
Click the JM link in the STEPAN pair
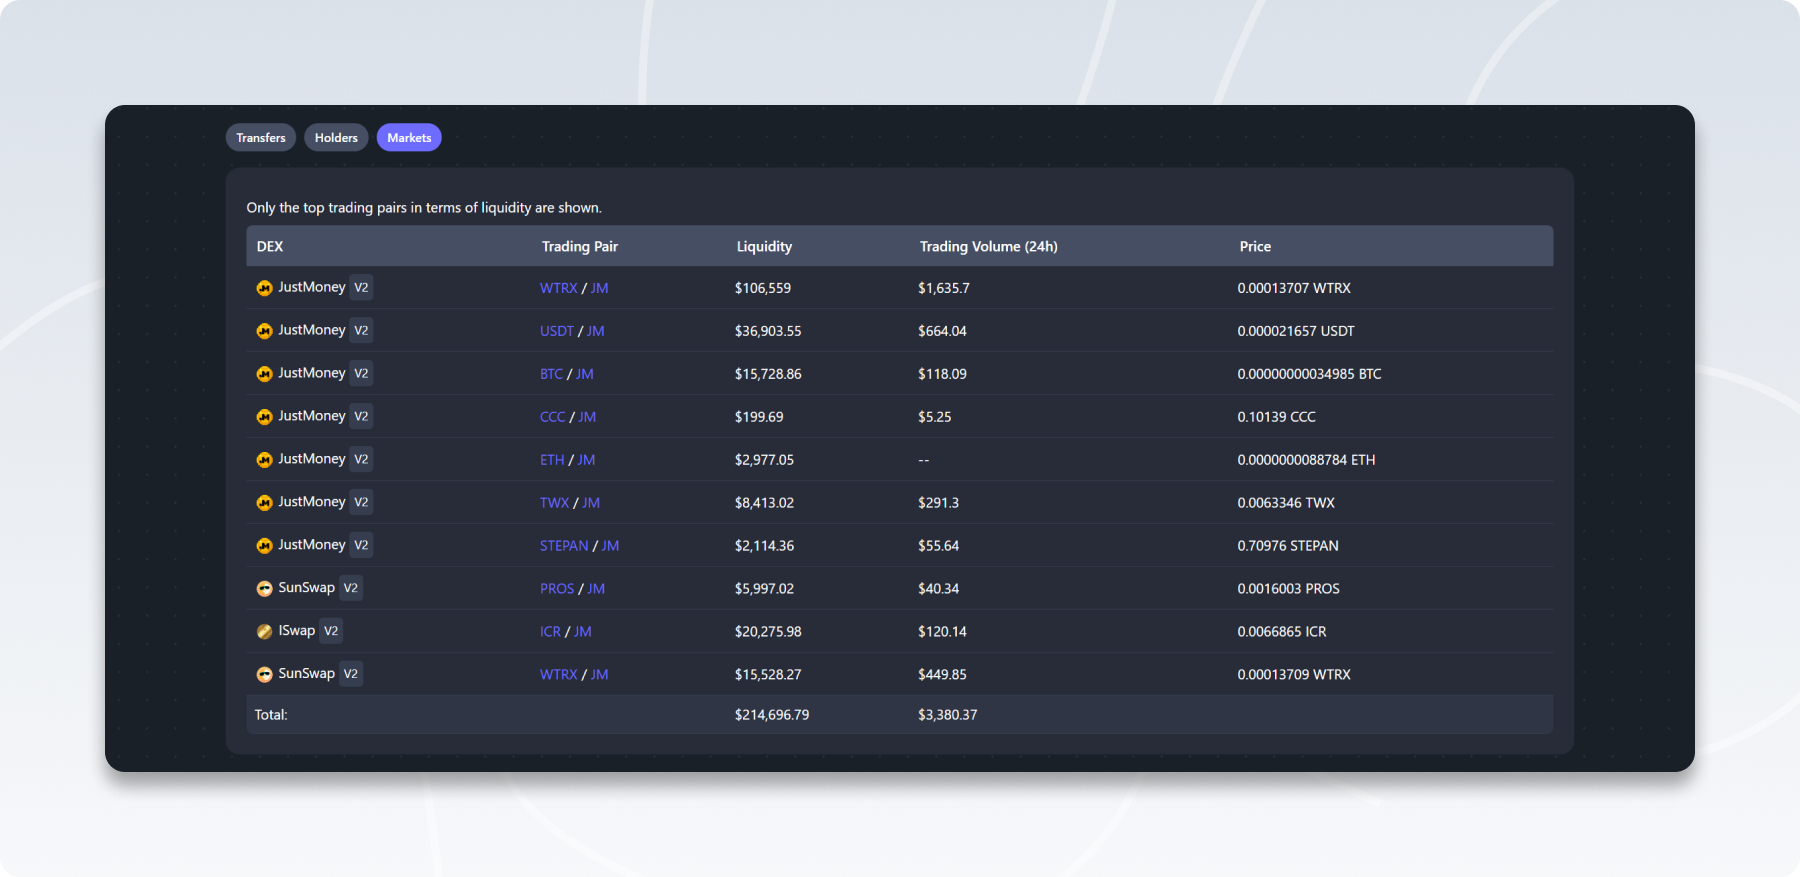pyautogui.click(x=610, y=546)
